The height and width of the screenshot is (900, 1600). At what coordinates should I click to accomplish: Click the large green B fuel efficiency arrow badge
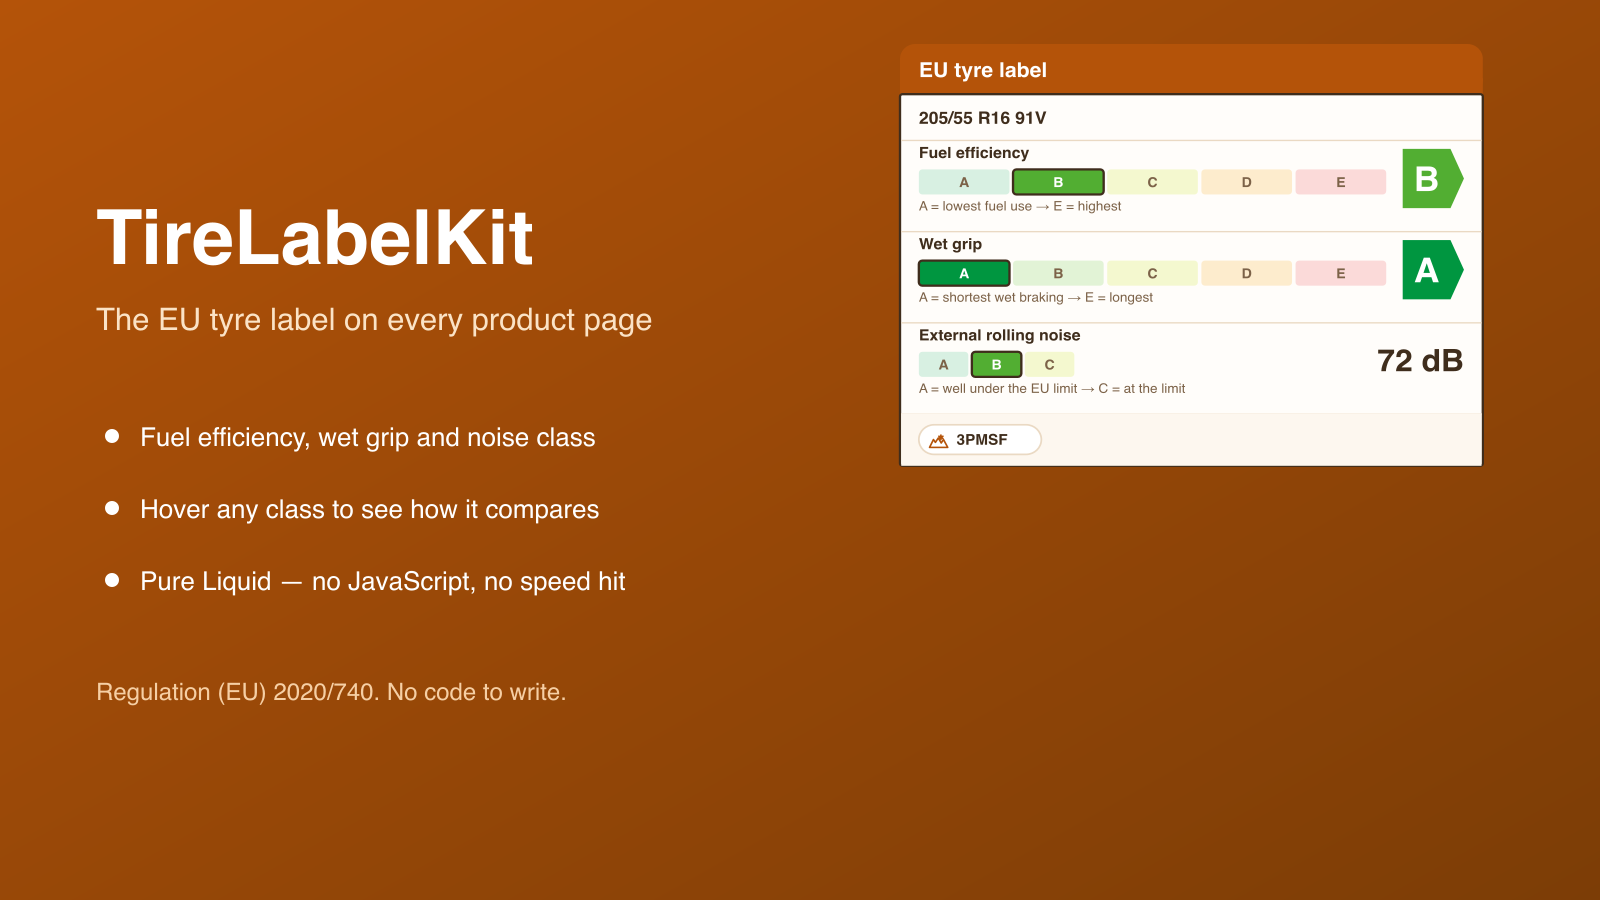point(1432,179)
